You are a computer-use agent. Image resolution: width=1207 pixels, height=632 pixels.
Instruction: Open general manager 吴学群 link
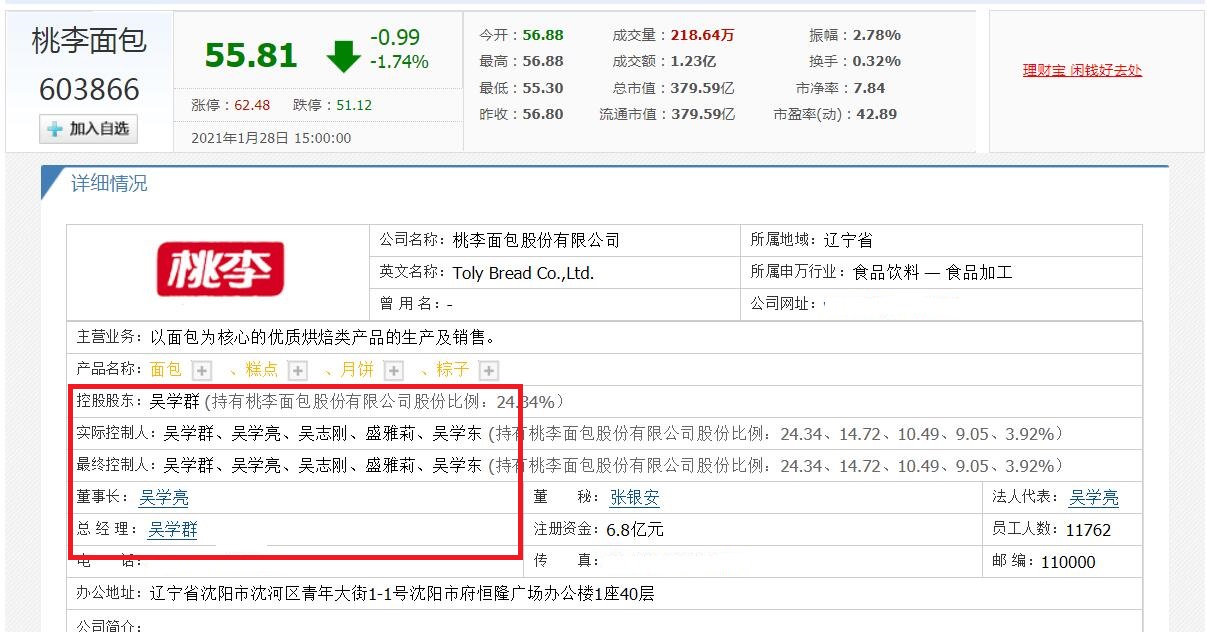tap(172, 530)
